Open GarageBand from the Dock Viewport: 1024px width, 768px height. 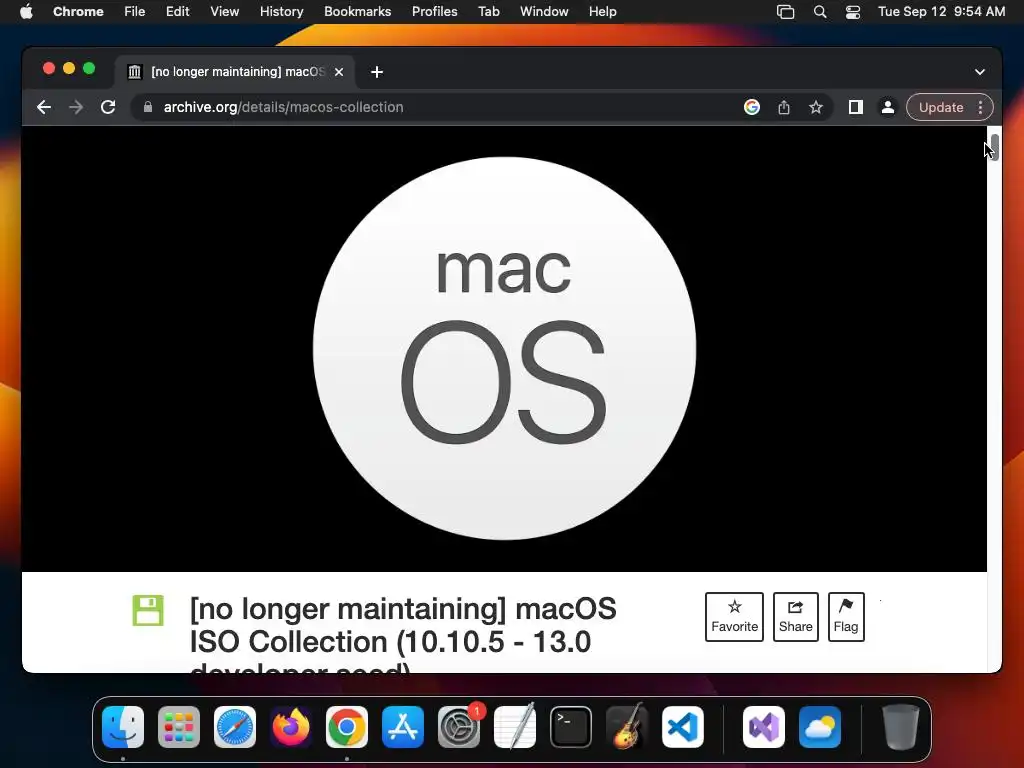point(627,727)
